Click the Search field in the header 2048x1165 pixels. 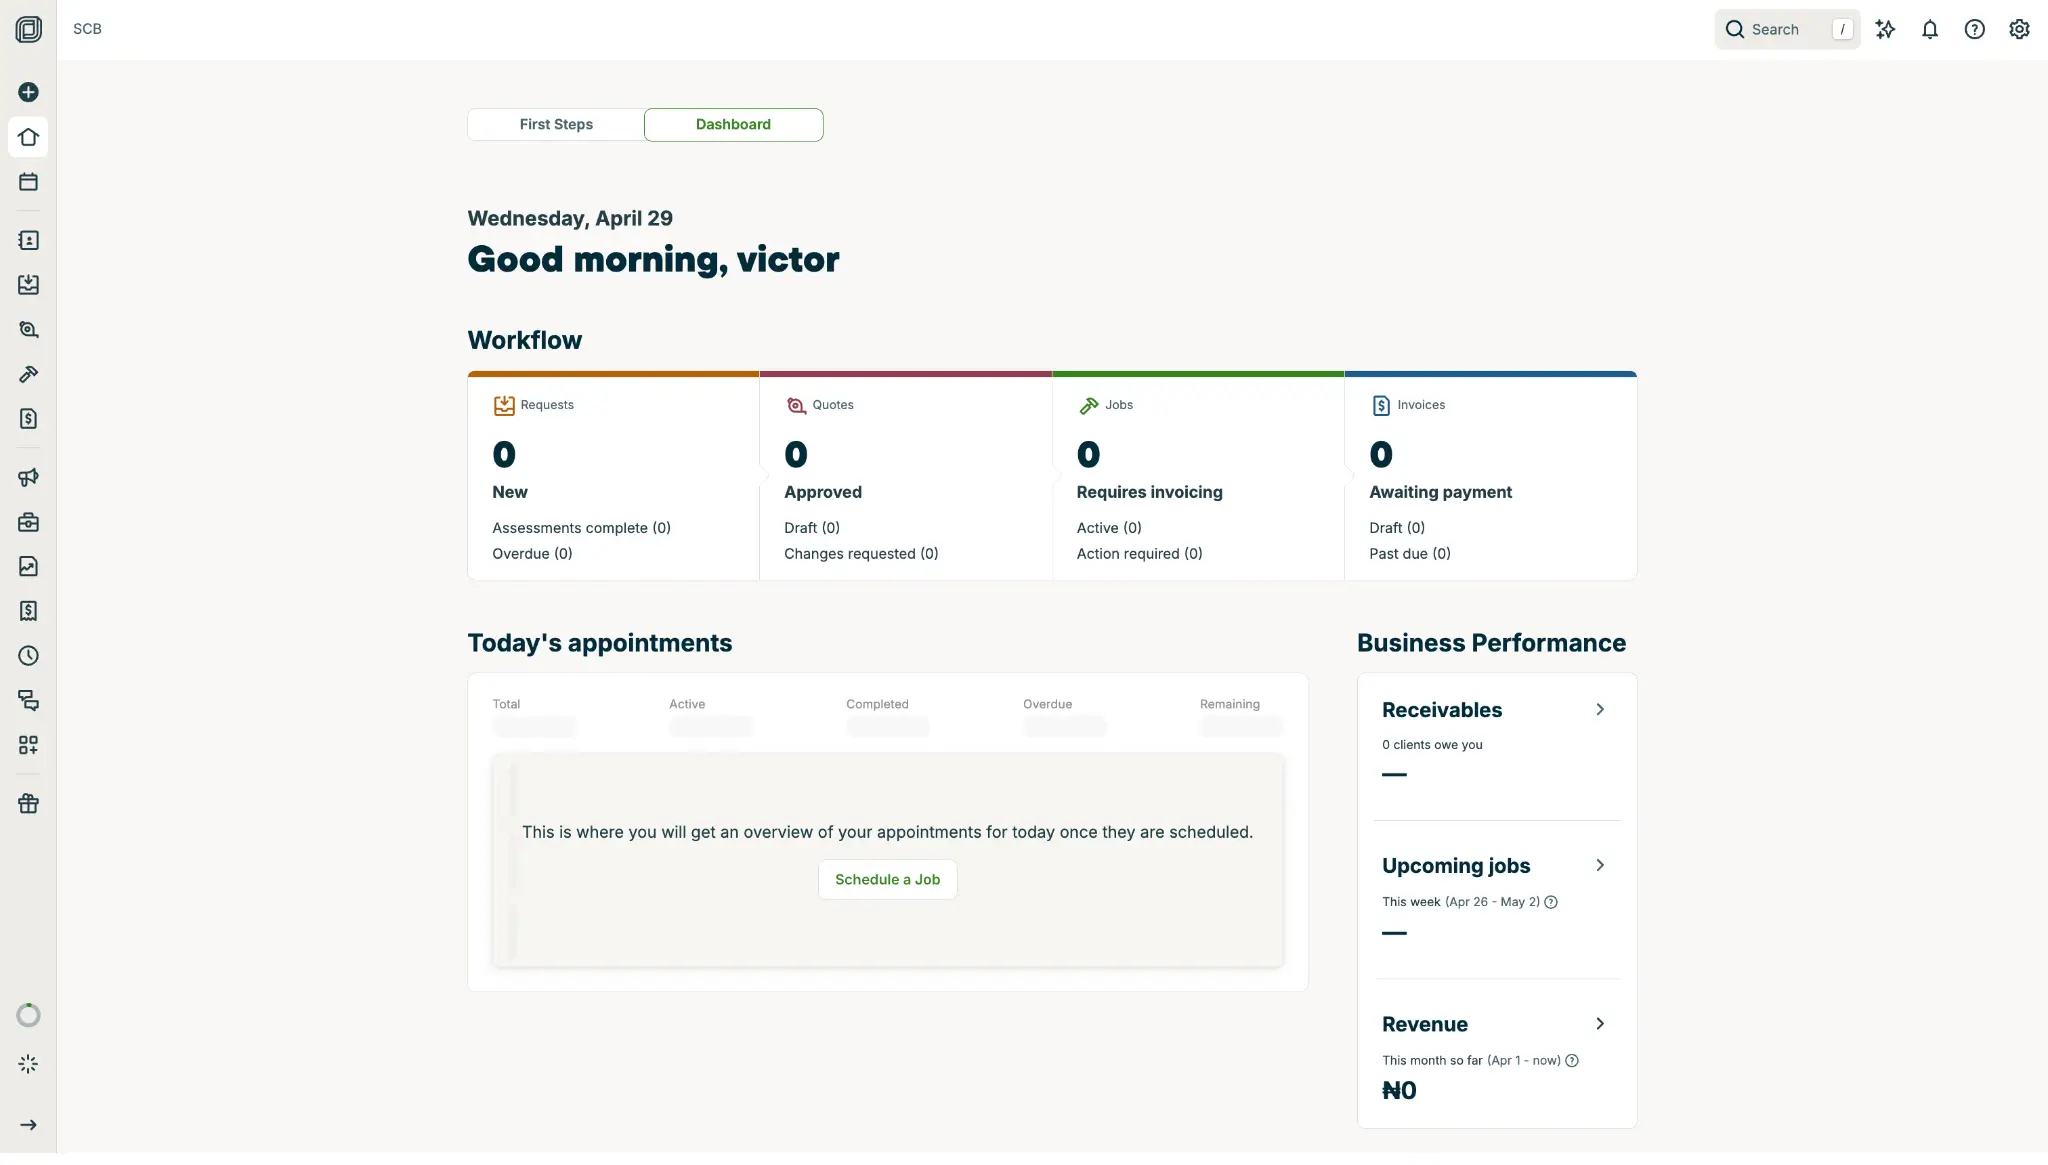pyautogui.click(x=1786, y=29)
